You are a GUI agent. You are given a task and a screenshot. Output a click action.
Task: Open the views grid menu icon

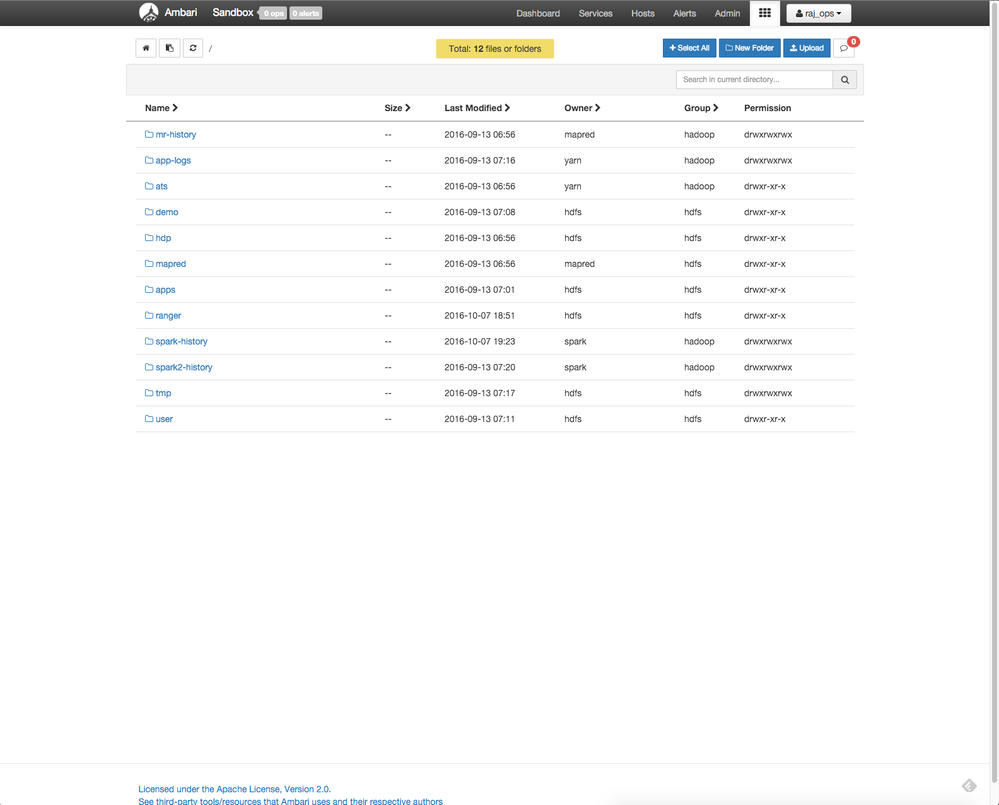765,13
